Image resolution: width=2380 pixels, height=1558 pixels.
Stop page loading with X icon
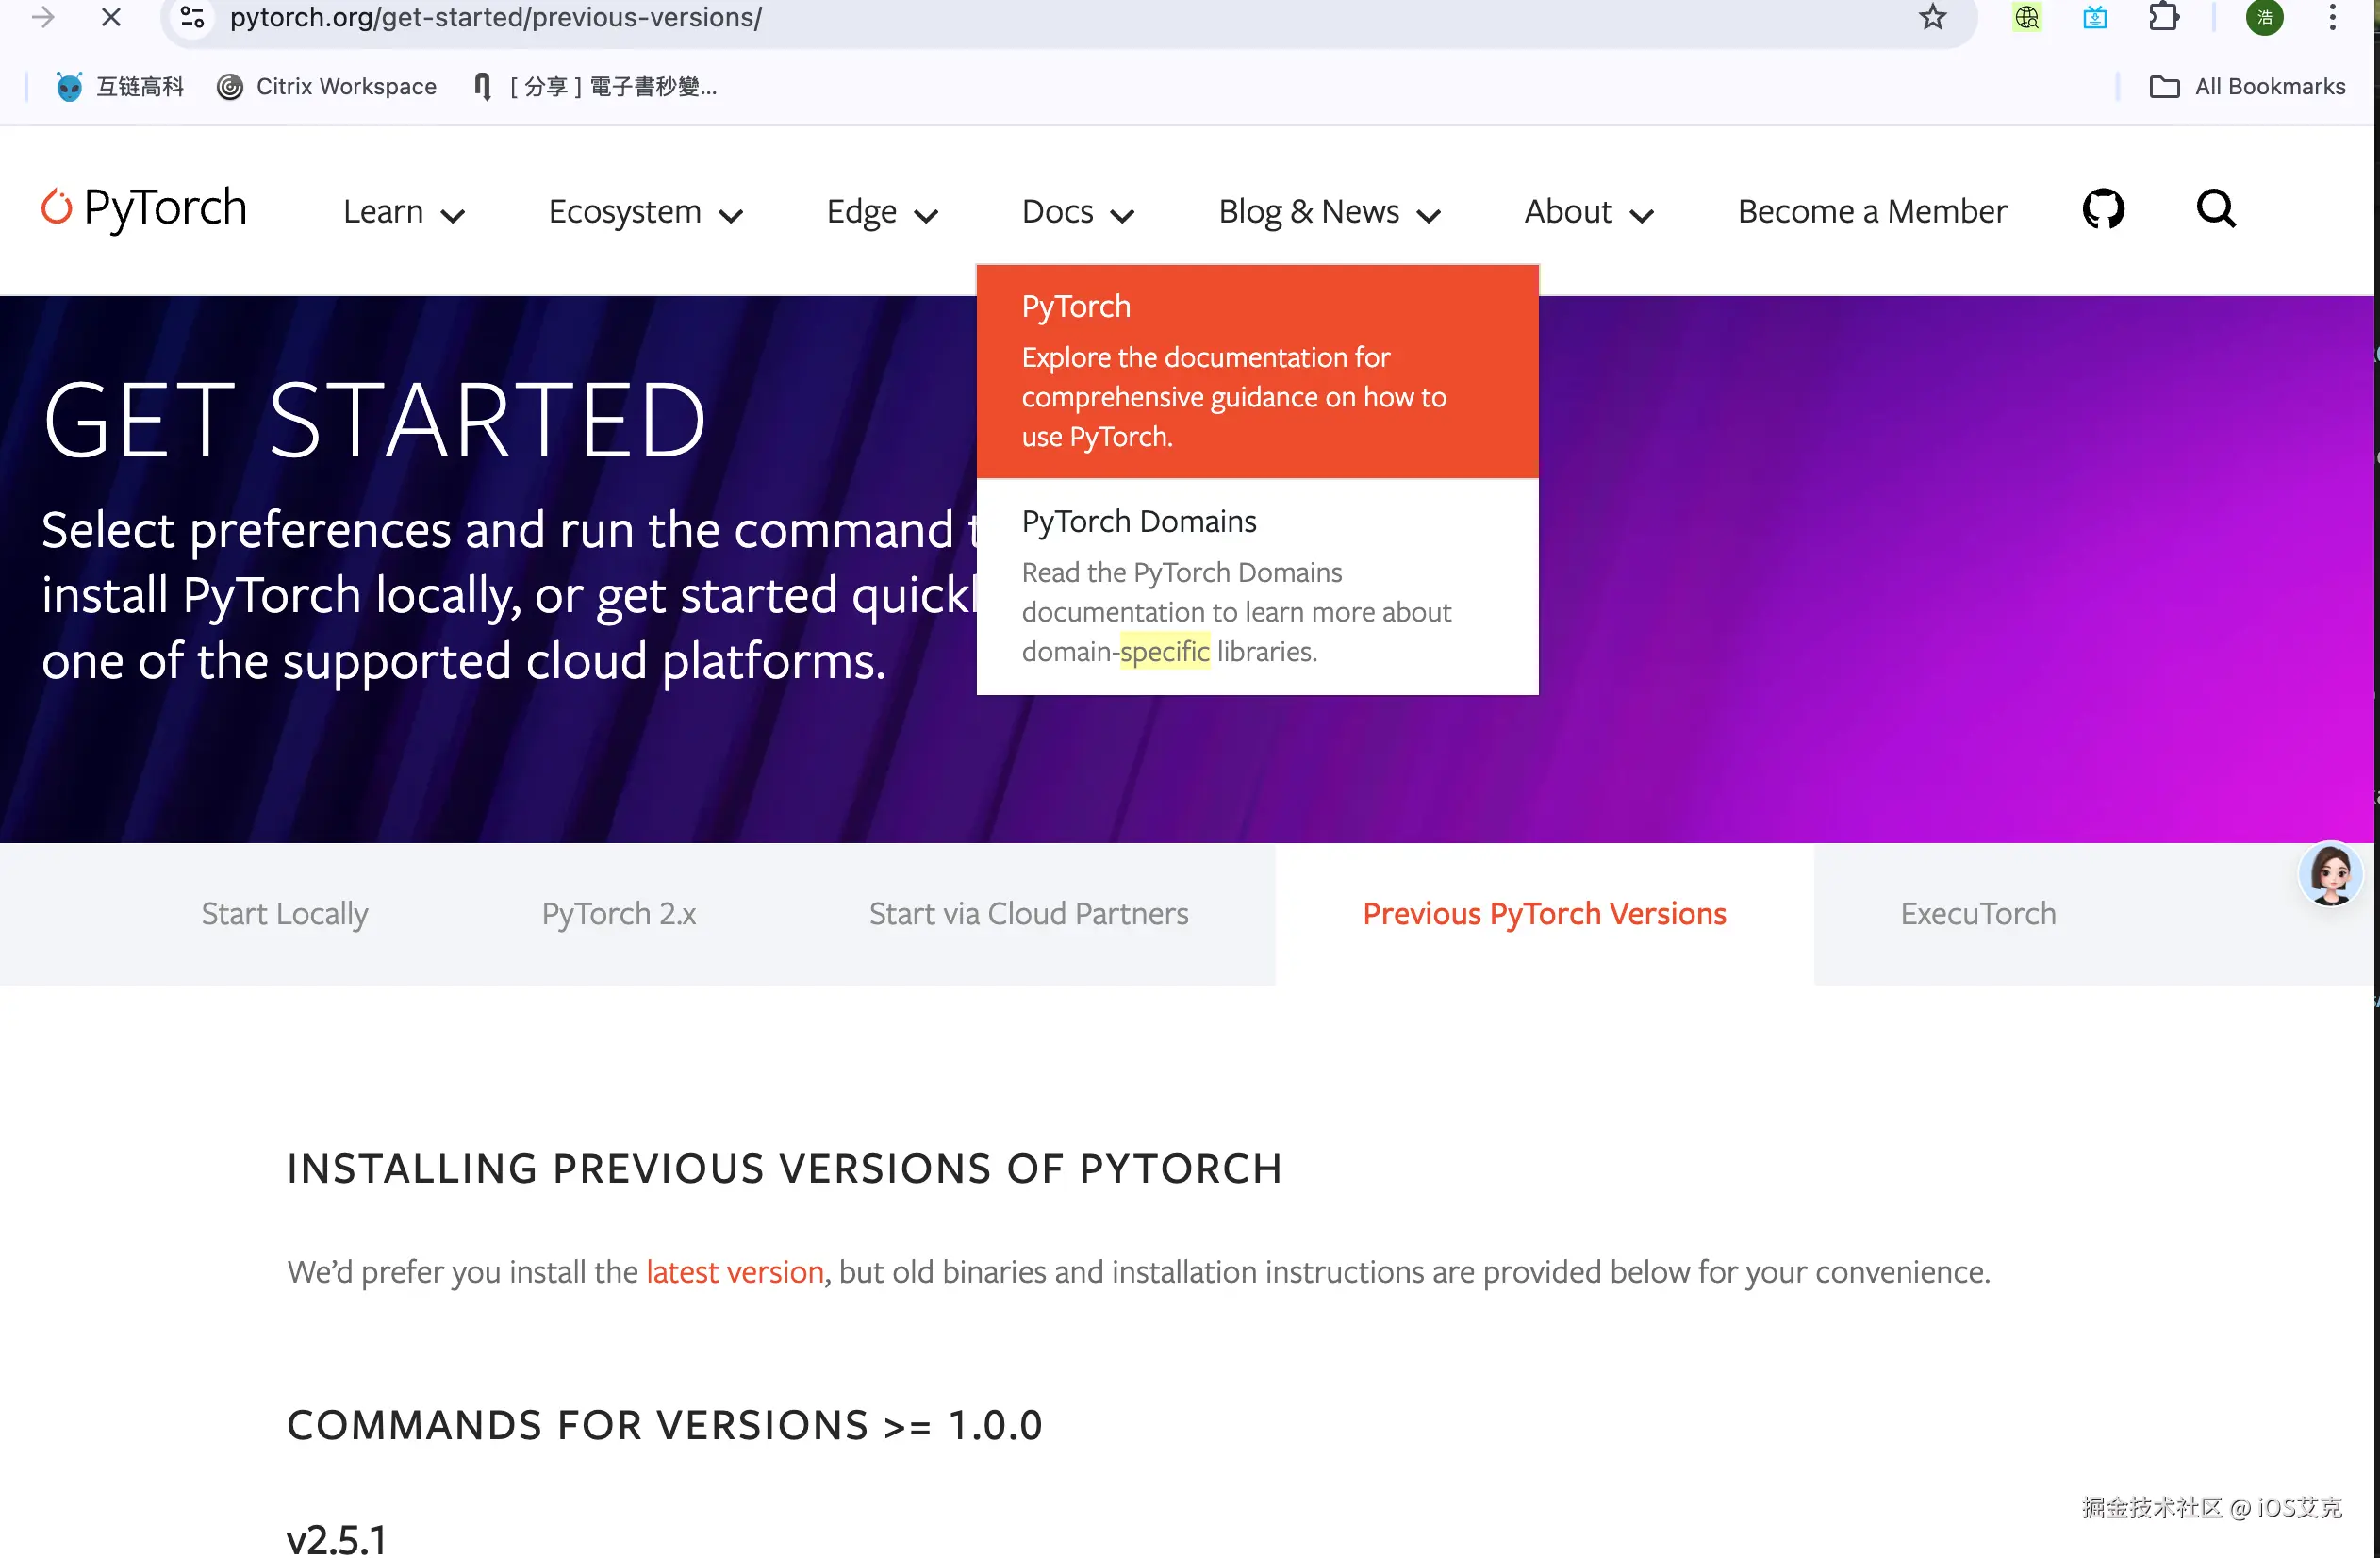(111, 17)
